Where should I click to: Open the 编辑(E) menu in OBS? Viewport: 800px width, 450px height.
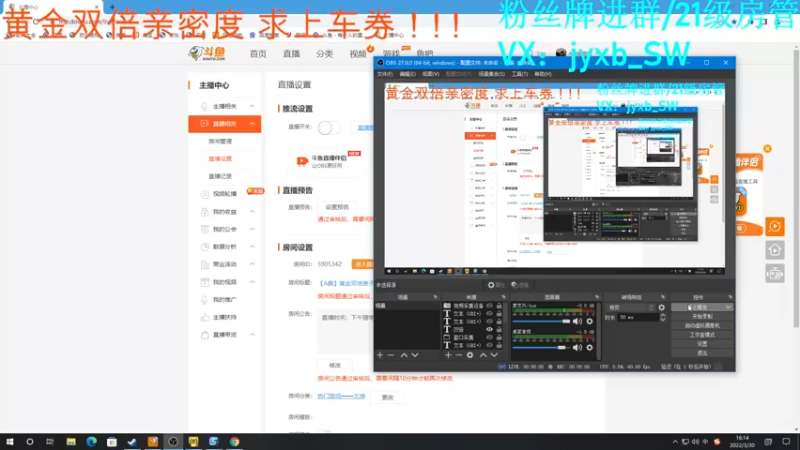(407, 74)
